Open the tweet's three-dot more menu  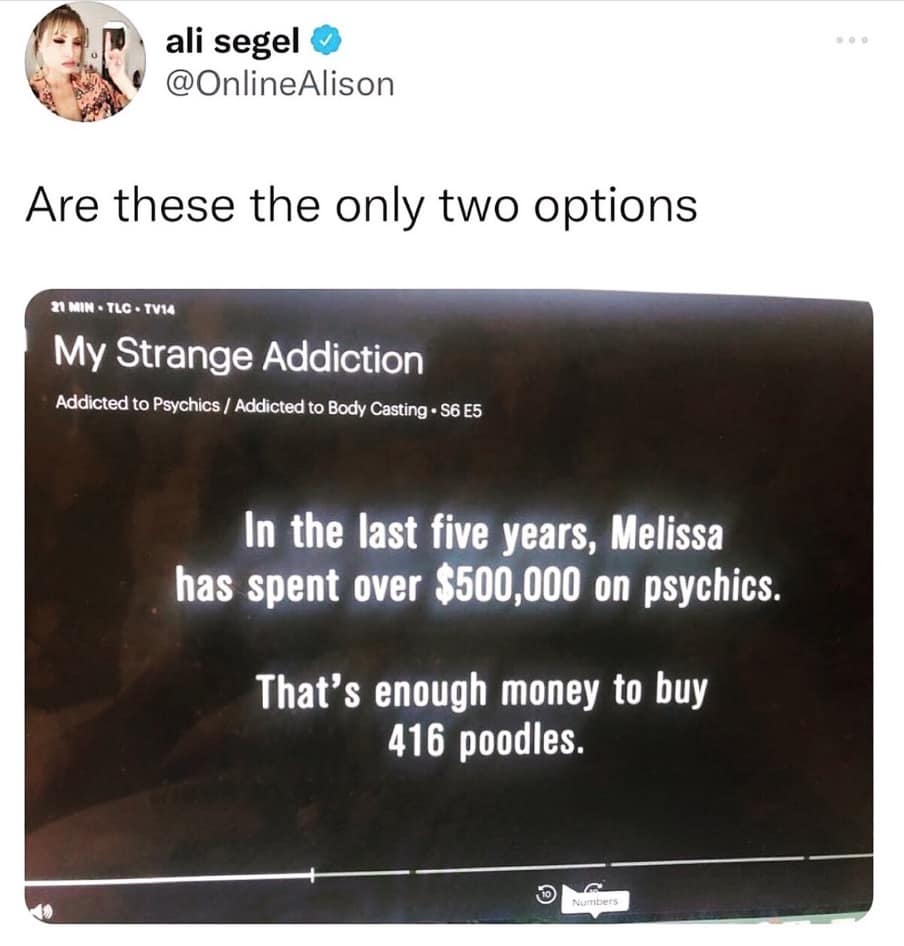click(x=852, y=40)
